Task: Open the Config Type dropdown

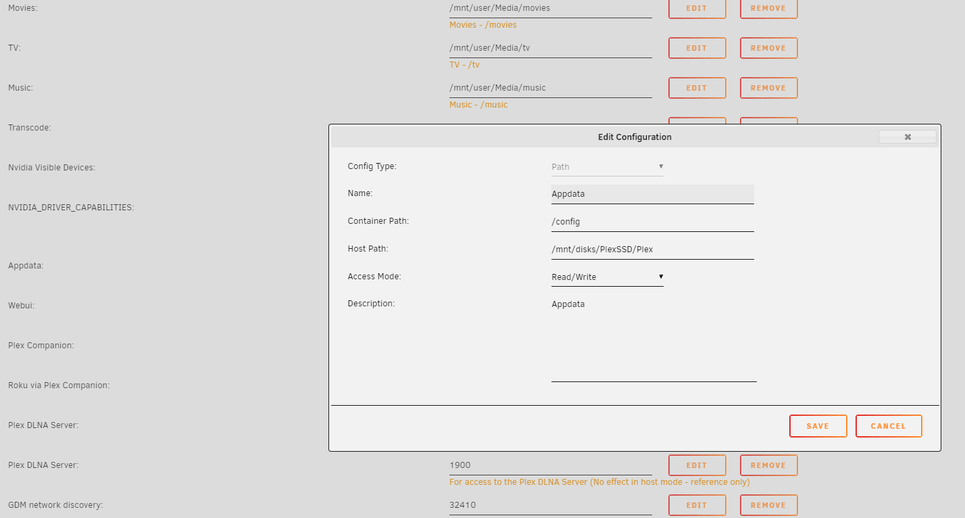Action: (607, 167)
